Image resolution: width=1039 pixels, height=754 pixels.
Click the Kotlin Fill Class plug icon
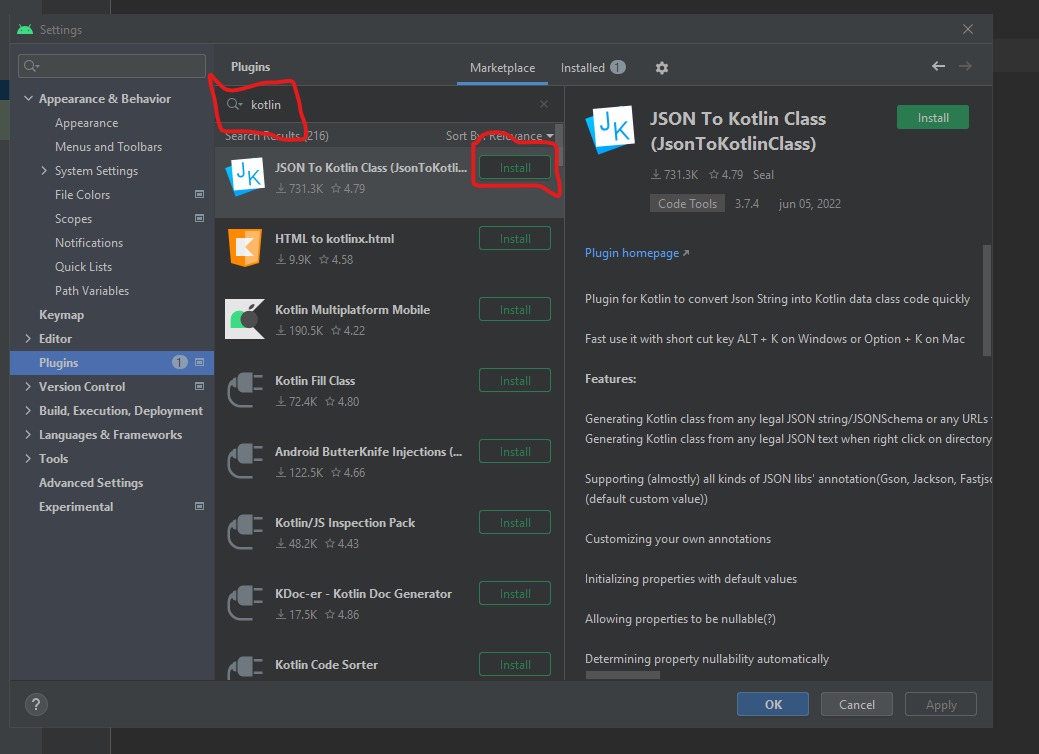pyautogui.click(x=244, y=390)
